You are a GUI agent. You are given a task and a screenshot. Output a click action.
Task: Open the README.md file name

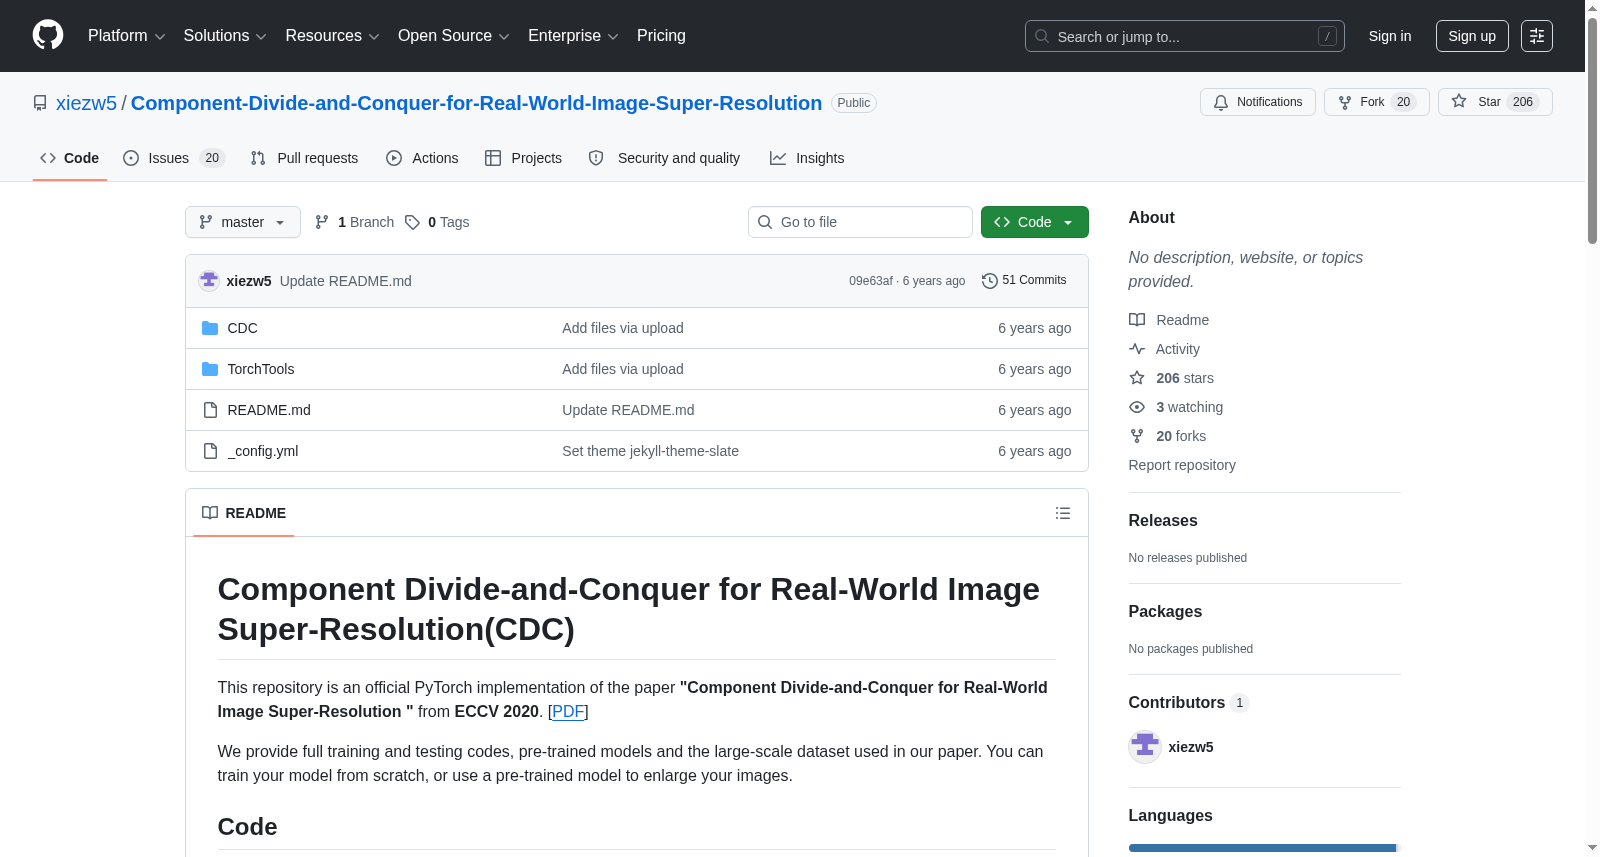269,410
